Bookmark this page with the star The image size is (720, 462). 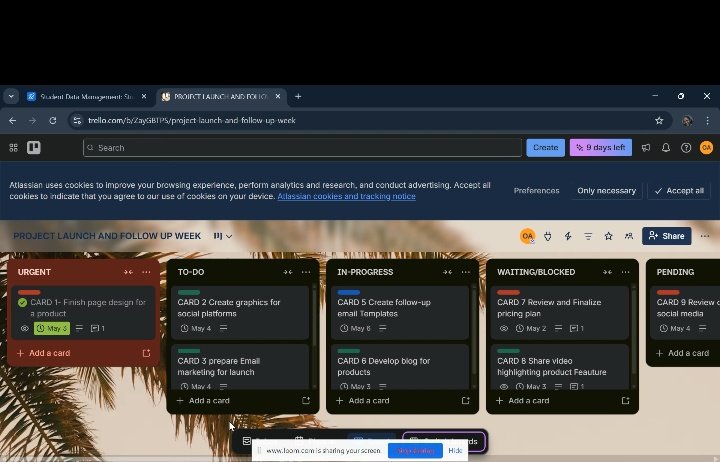659,120
